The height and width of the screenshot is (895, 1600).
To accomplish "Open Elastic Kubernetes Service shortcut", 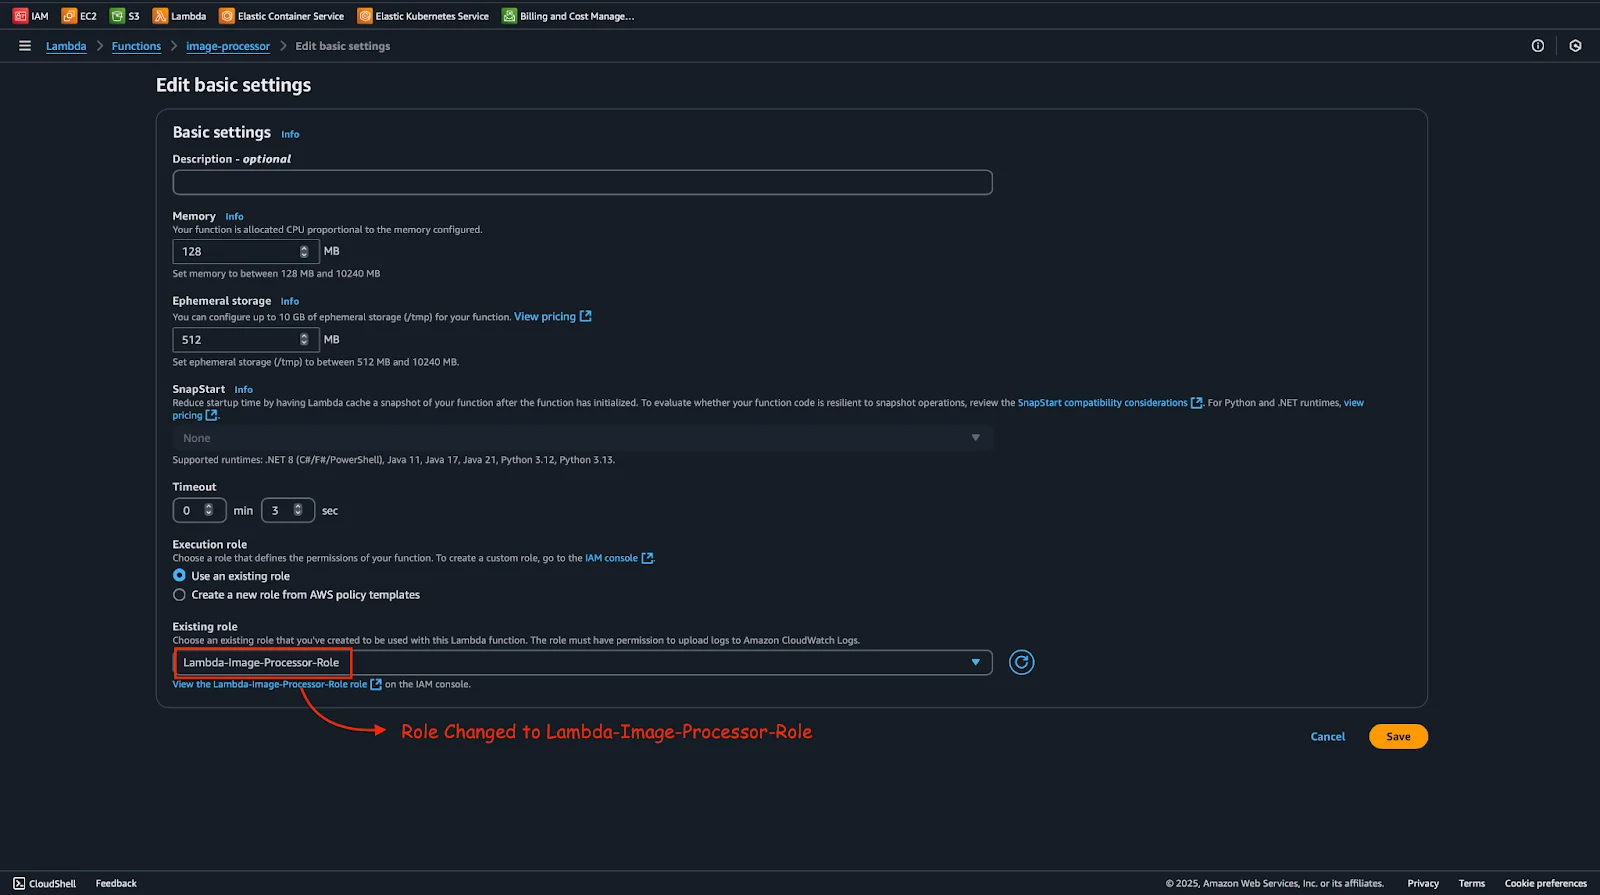I will click(423, 16).
